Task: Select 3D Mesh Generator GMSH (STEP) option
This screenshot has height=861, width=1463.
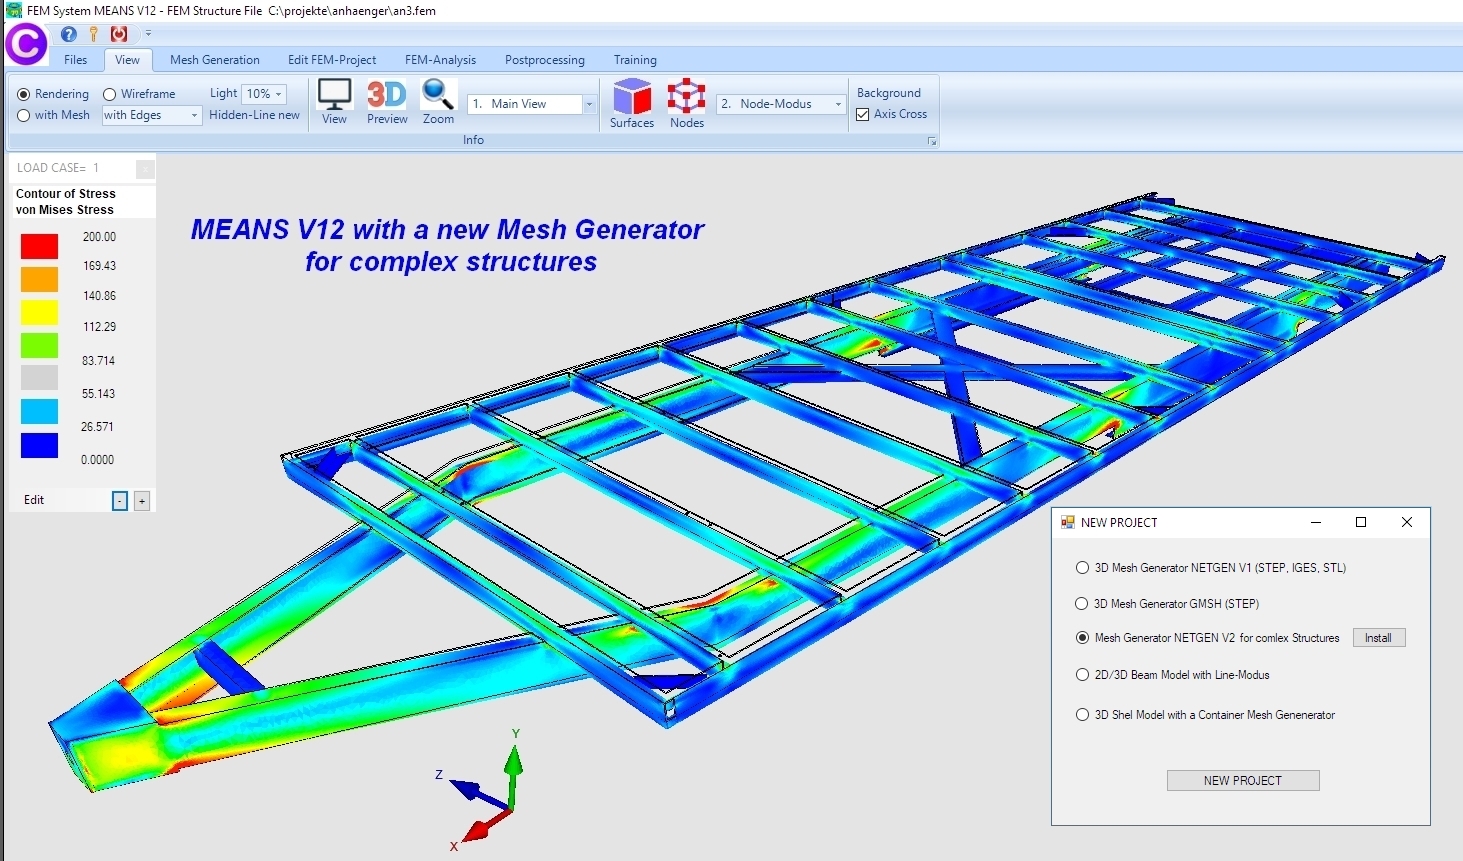Action: 1081,604
